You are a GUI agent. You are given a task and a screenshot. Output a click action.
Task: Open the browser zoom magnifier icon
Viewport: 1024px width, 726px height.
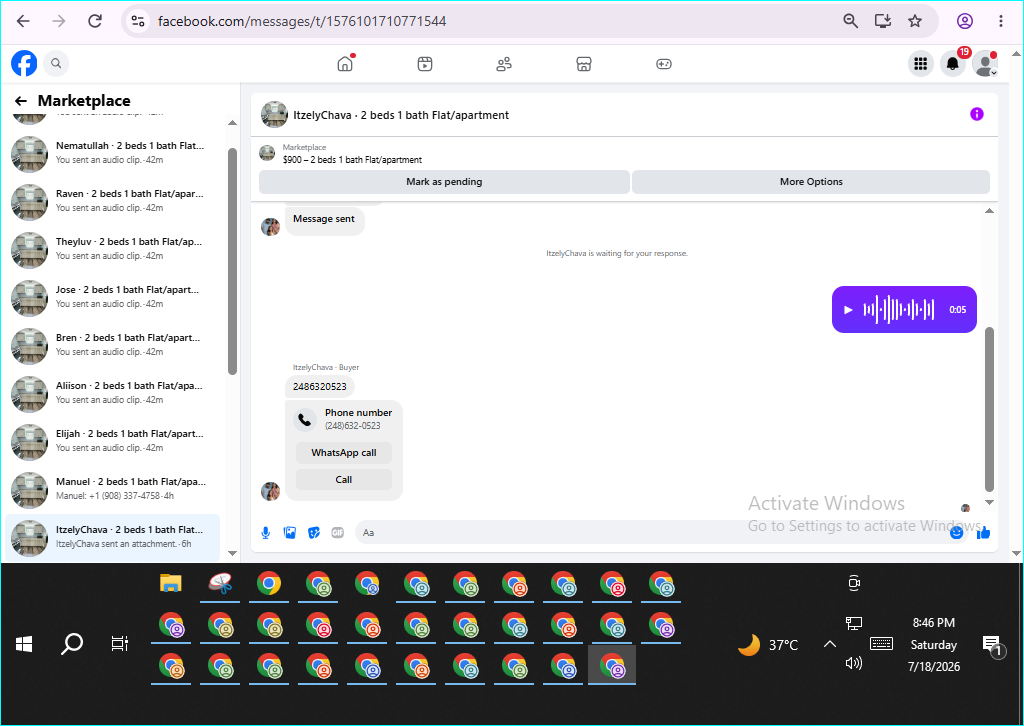point(850,21)
